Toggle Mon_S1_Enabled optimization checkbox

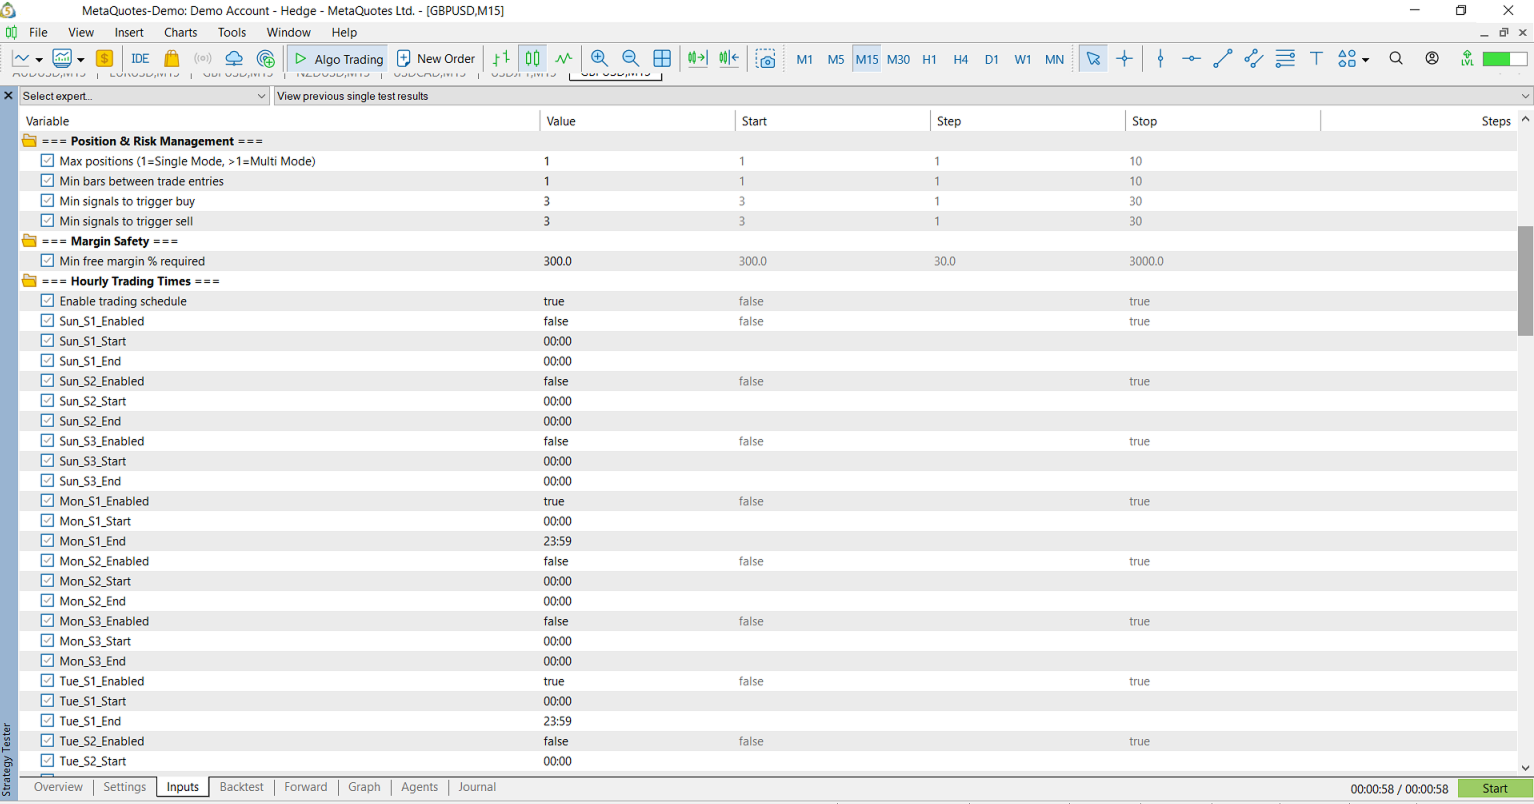click(x=47, y=501)
